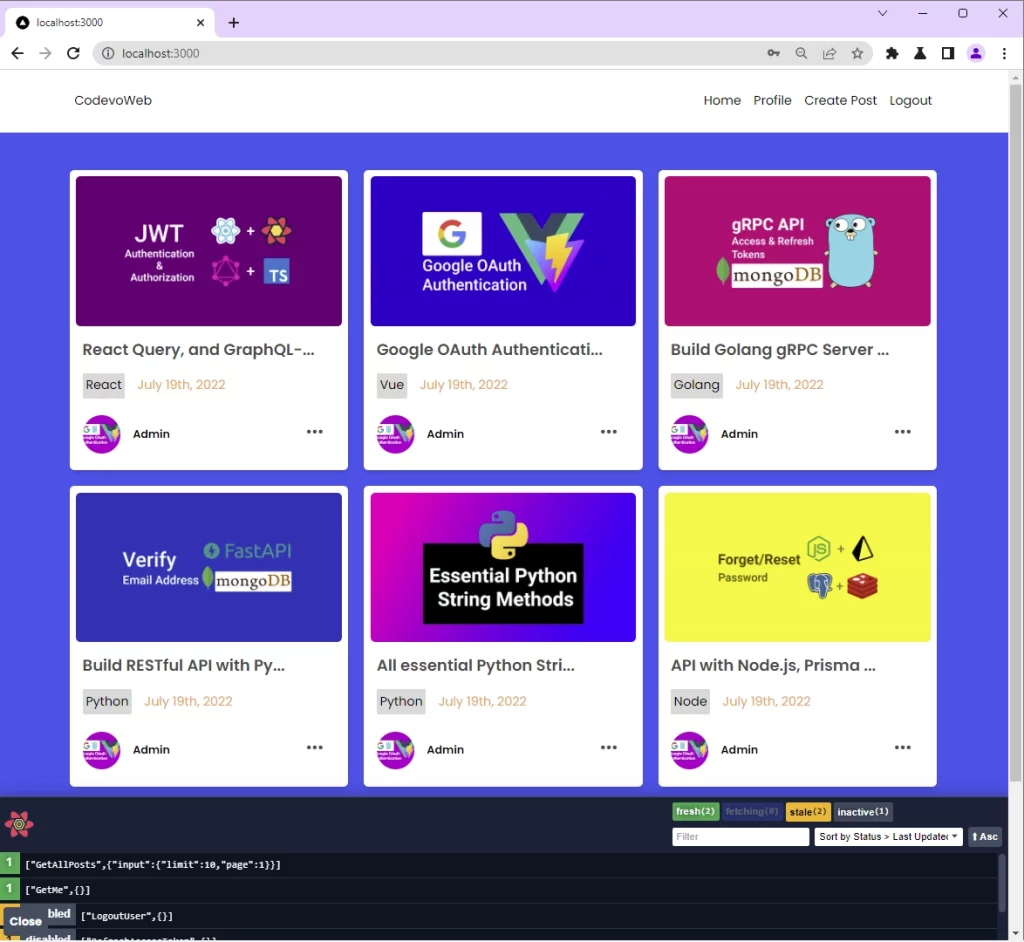This screenshot has height=942, width=1024.
Task: Select the GetMe query row
Action: 499,890
